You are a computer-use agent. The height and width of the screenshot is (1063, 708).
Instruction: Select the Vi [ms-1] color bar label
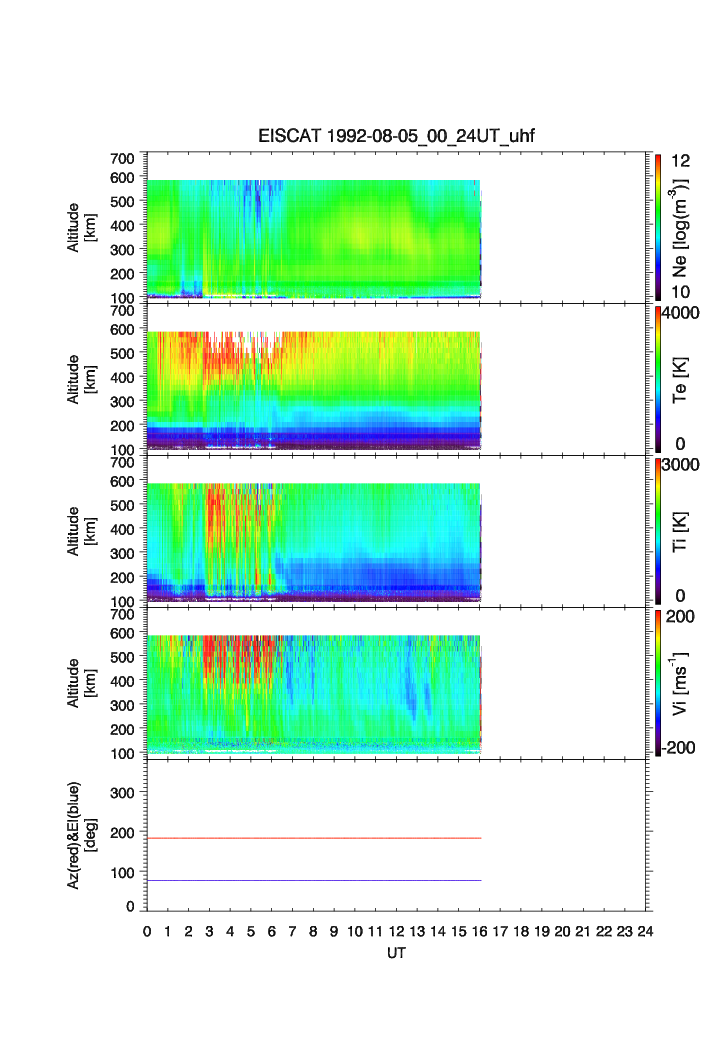pos(679,683)
